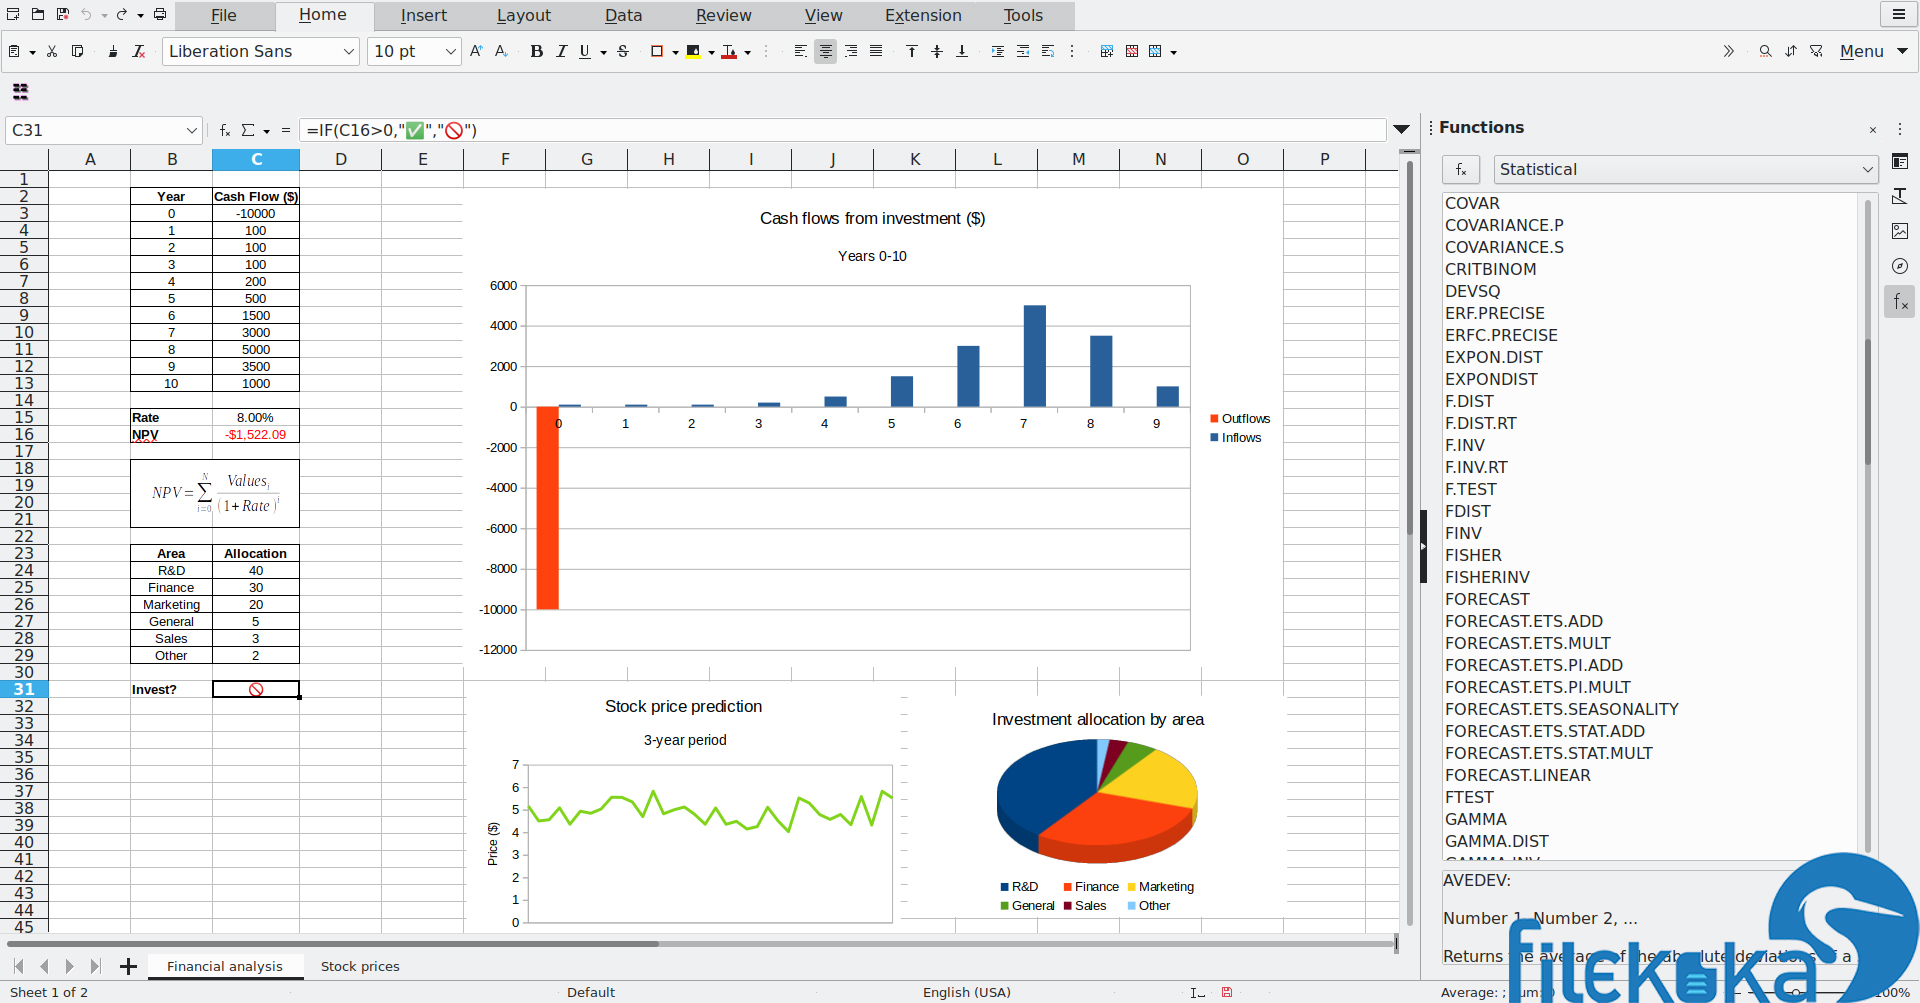Switch to the Layout tab

[524, 15]
